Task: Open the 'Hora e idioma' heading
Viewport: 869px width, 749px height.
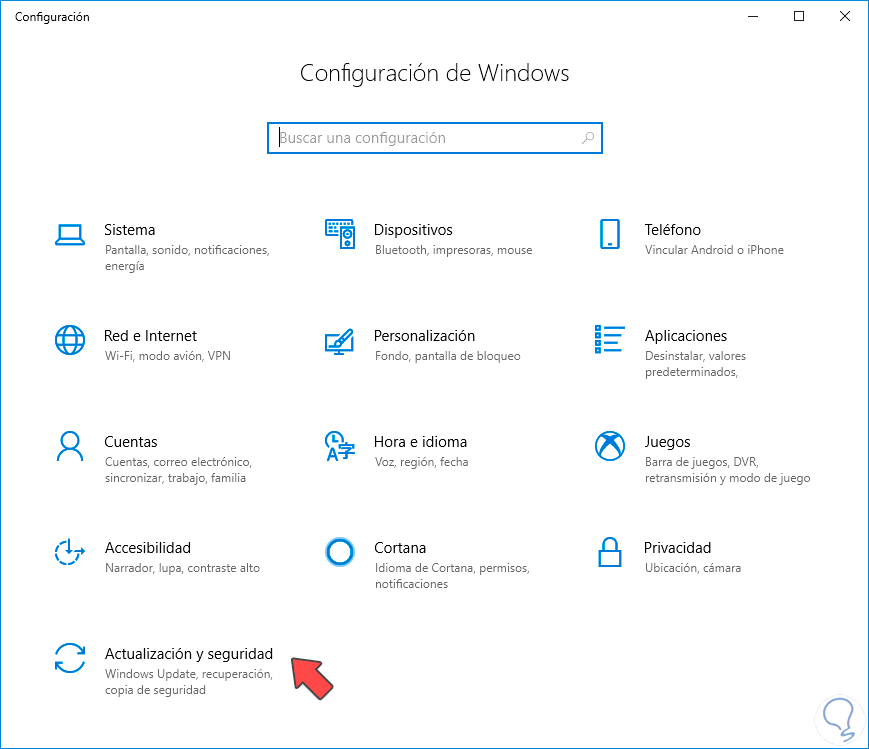Action: (420, 442)
